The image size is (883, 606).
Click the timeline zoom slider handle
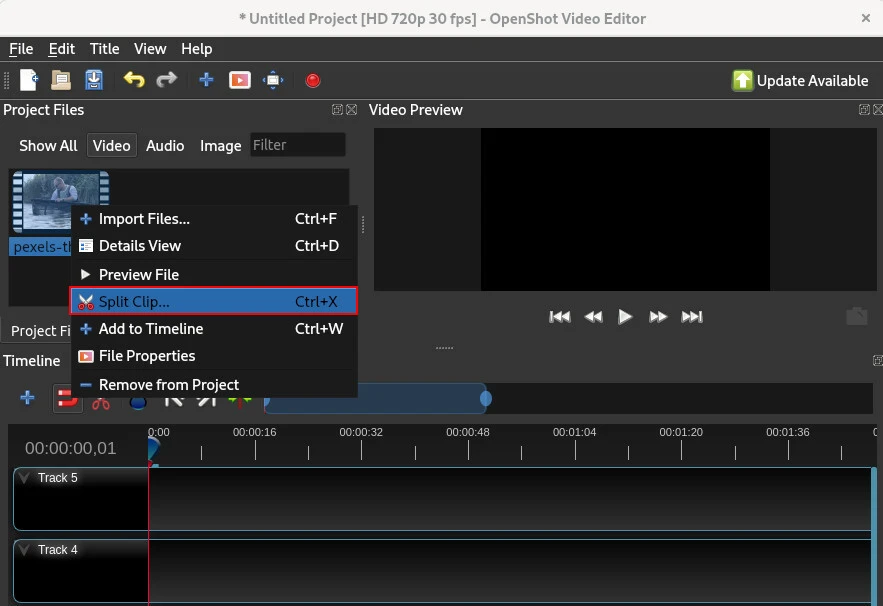coord(486,399)
